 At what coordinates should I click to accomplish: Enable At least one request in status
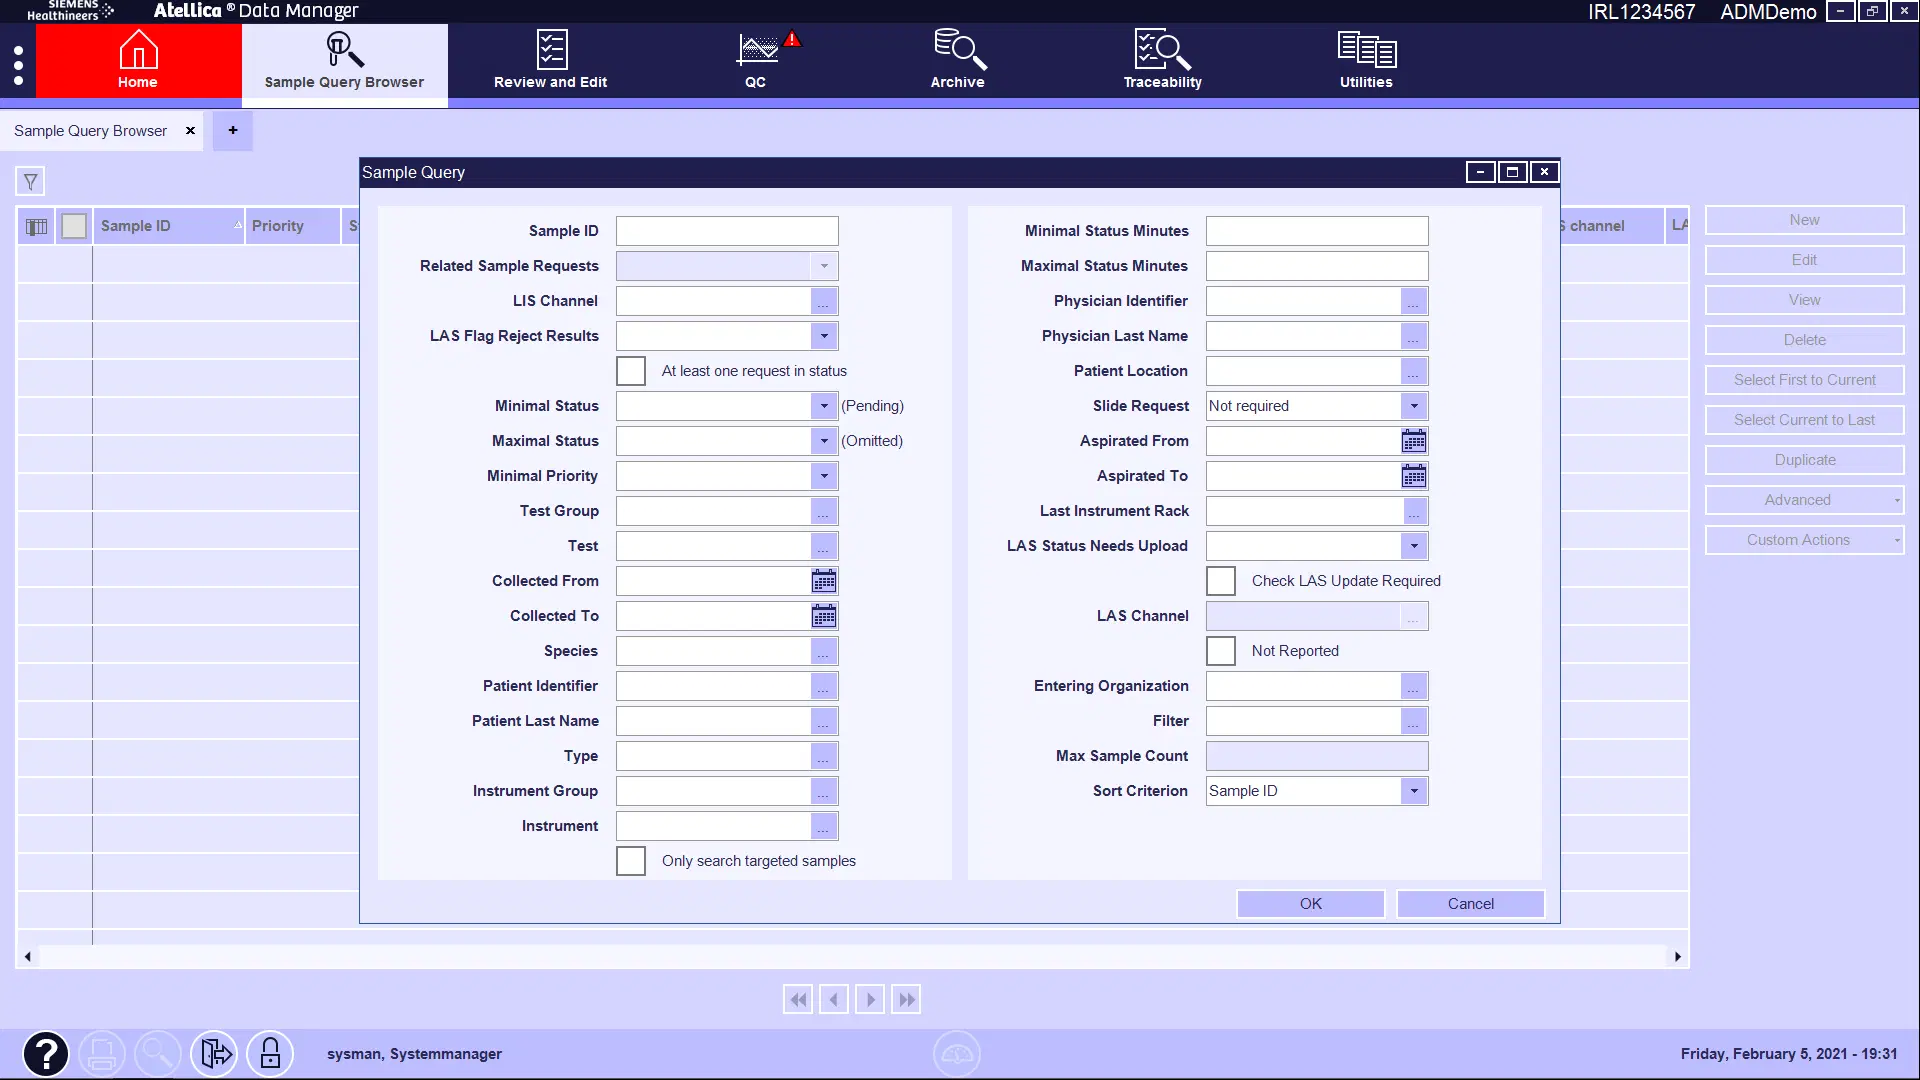point(631,370)
